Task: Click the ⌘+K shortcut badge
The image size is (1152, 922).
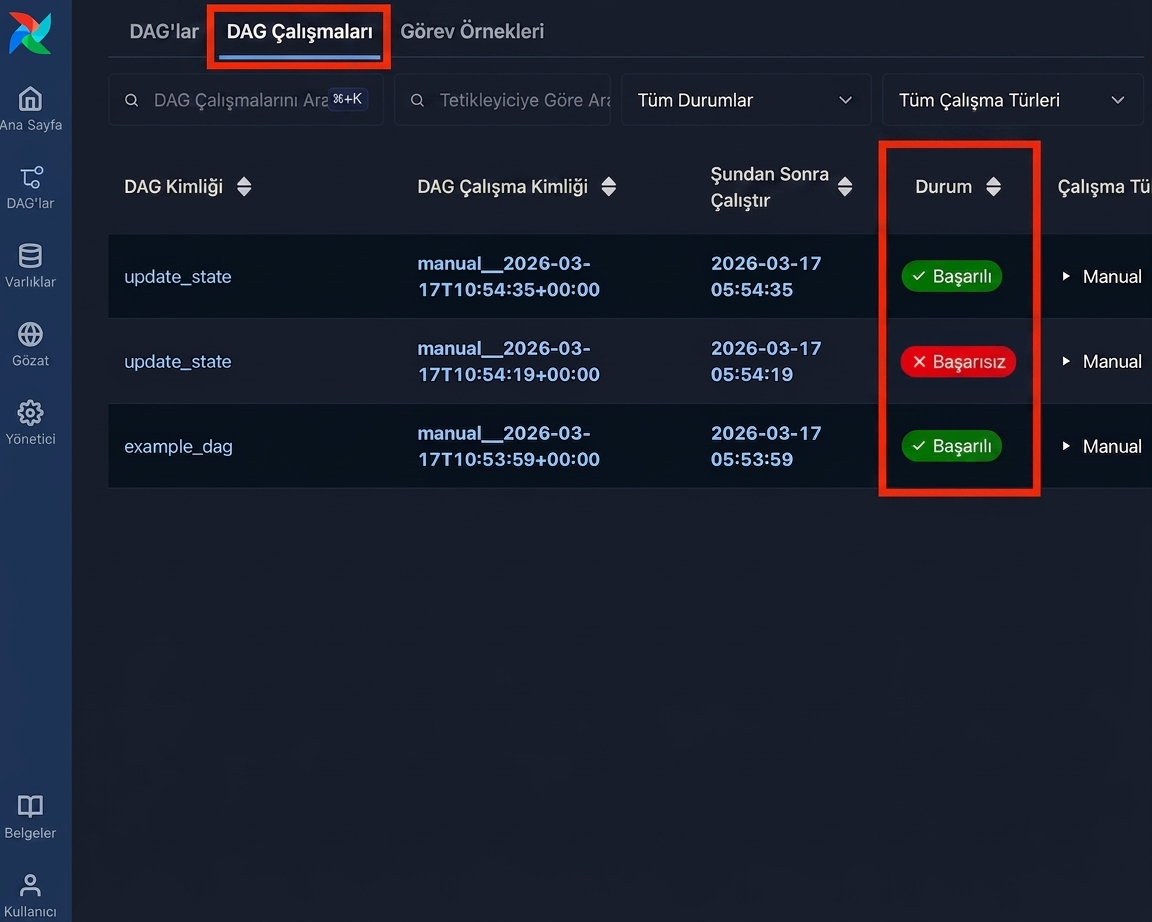Action: pos(348,98)
